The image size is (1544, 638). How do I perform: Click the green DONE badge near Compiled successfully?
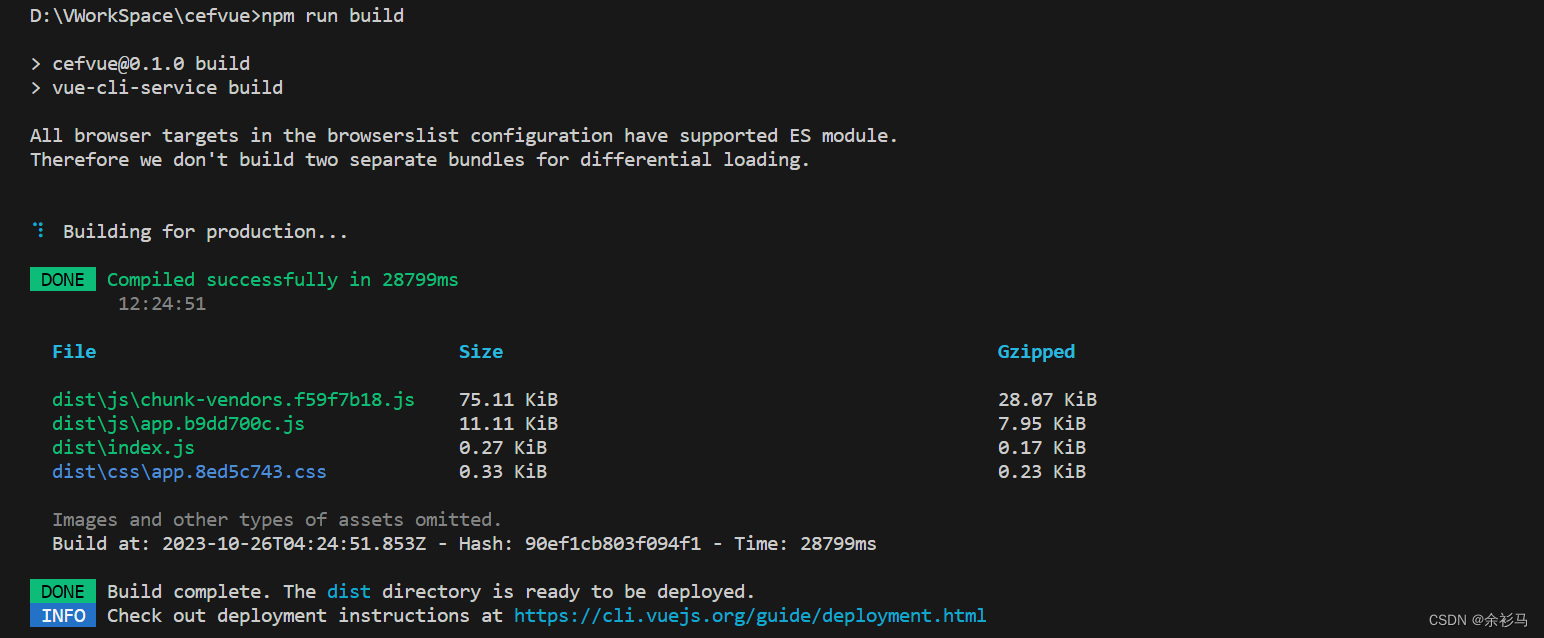point(62,279)
